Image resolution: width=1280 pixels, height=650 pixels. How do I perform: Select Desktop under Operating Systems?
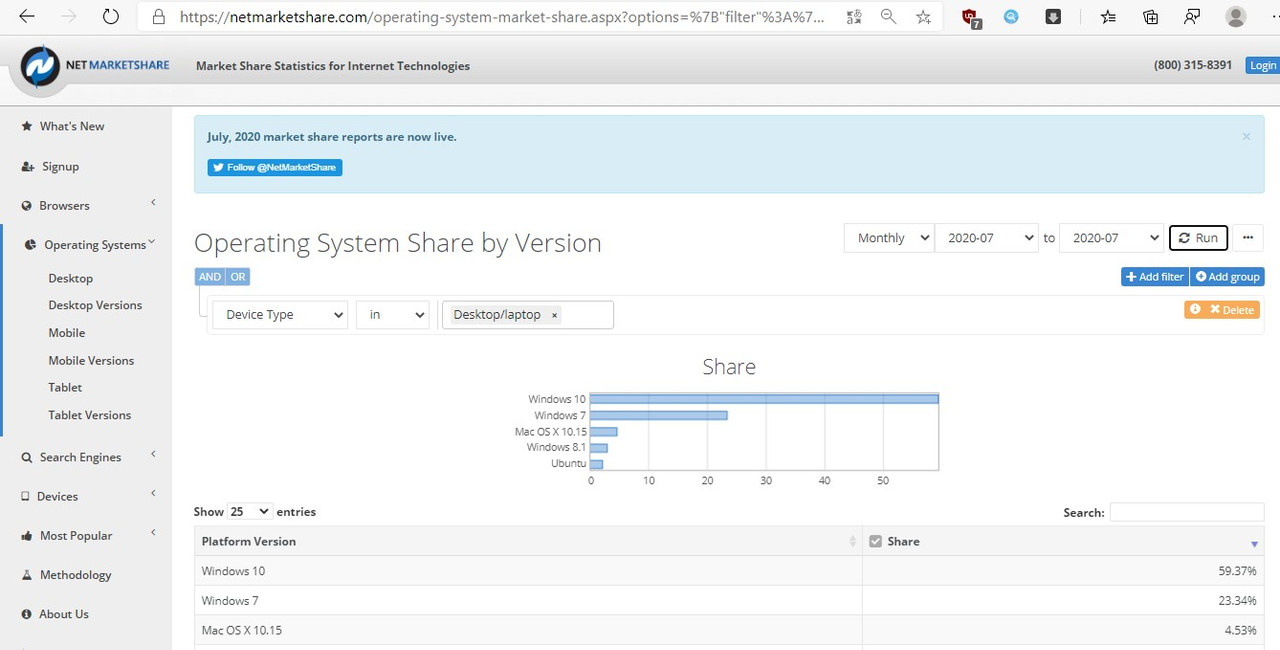click(x=70, y=278)
